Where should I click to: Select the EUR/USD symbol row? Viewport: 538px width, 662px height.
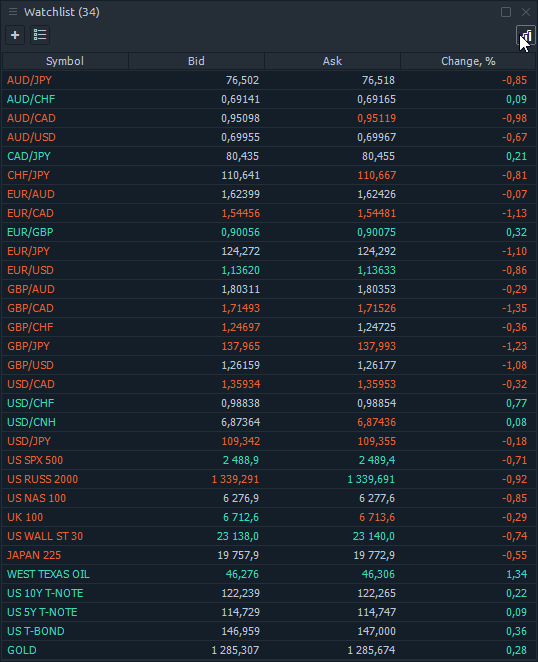269,270
